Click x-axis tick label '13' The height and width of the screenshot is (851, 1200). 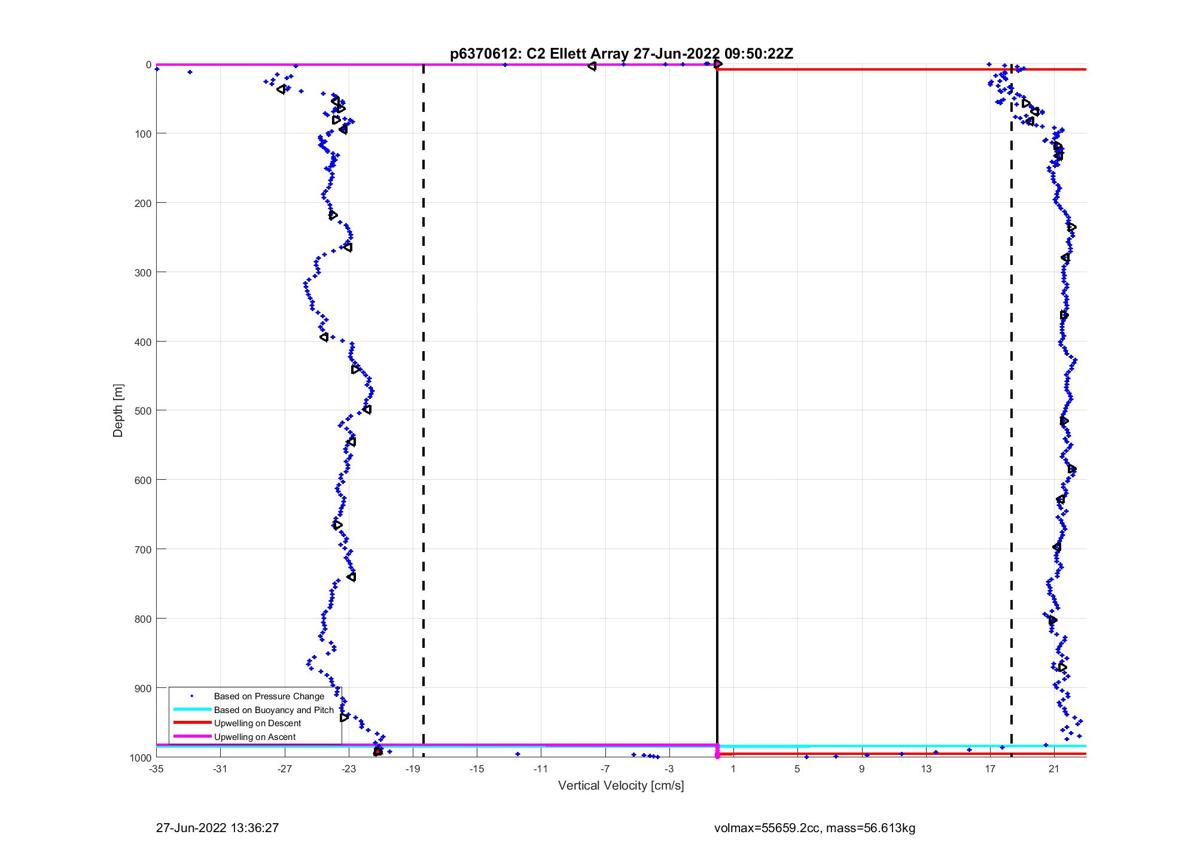[x=925, y=769]
